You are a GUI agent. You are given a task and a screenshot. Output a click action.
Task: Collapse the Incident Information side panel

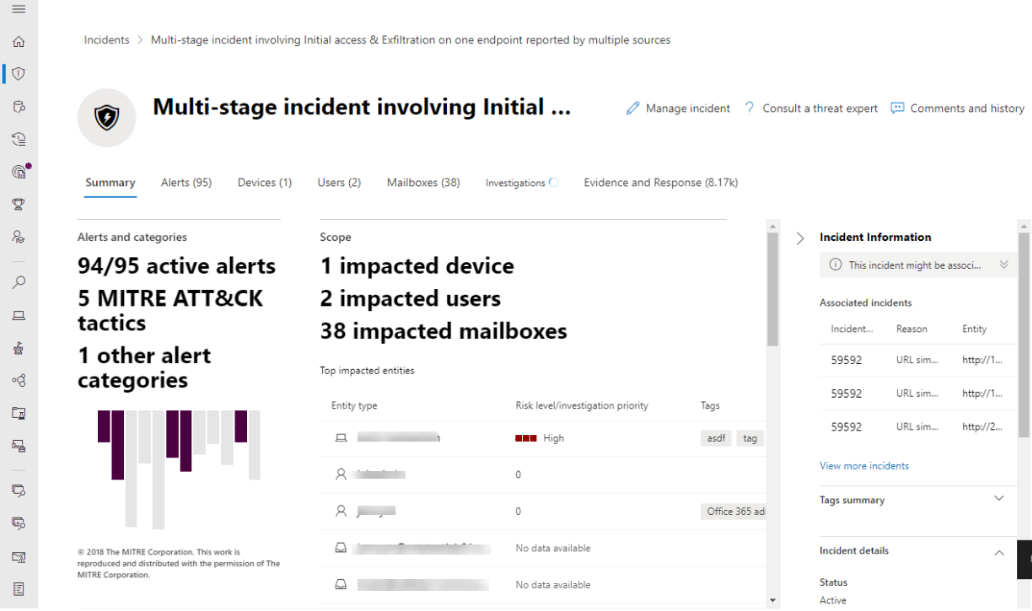click(800, 238)
